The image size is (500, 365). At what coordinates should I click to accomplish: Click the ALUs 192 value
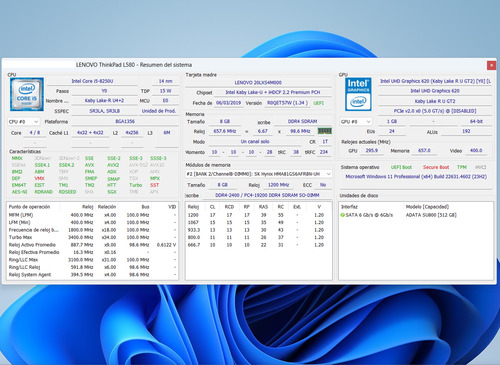pyautogui.click(x=466, y=131)
